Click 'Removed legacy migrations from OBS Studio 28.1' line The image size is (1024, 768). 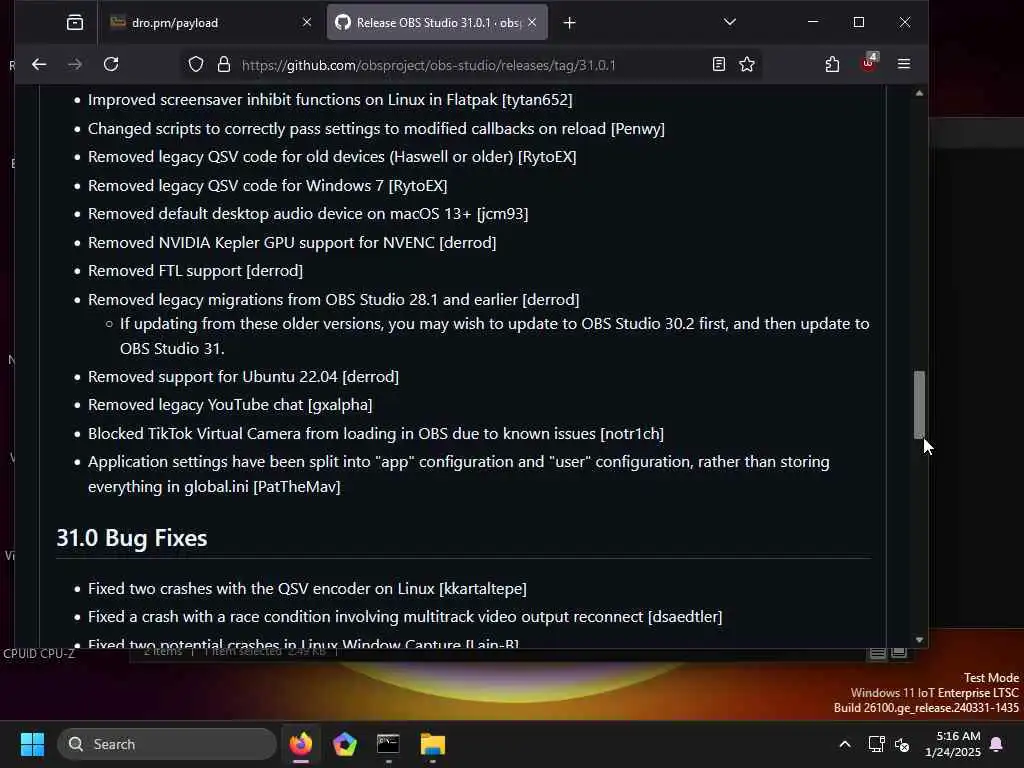[333, 300]
